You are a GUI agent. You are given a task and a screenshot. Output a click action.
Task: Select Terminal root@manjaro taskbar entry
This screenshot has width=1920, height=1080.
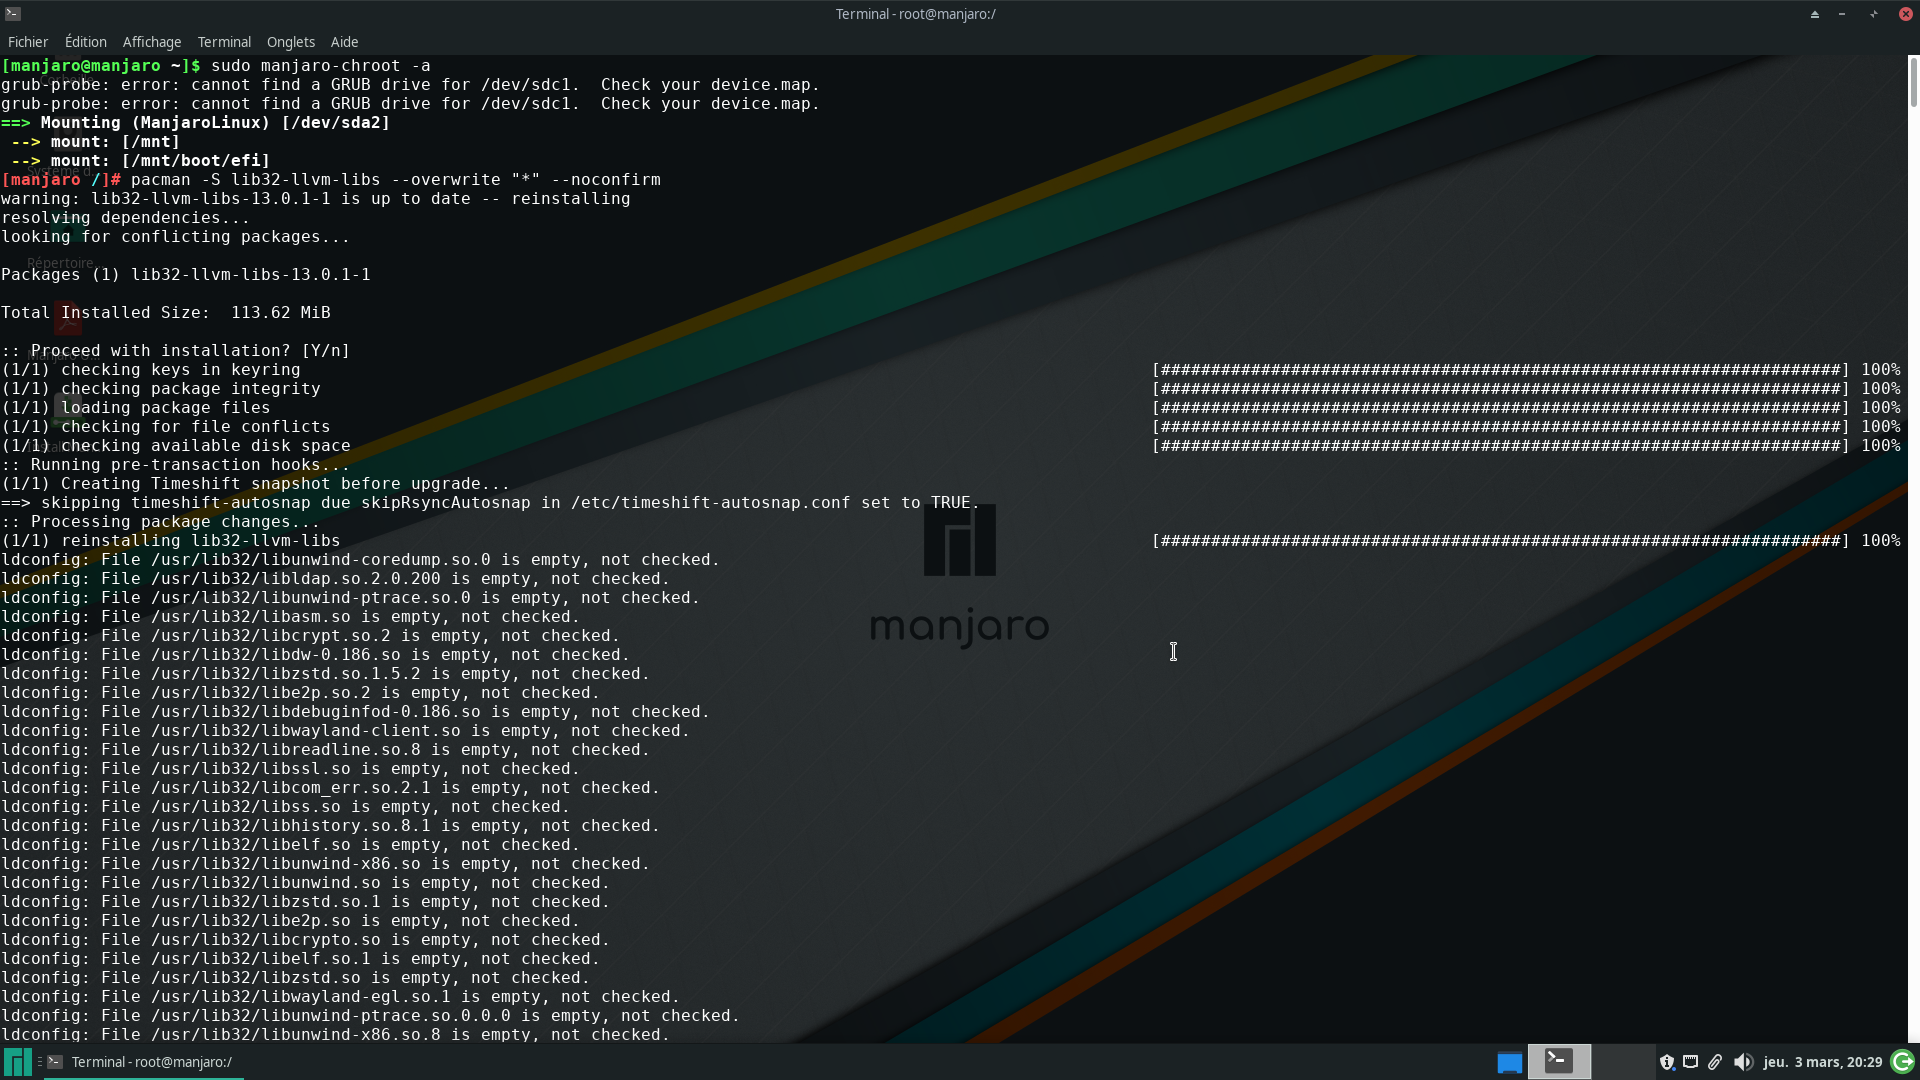[150, 1062]
